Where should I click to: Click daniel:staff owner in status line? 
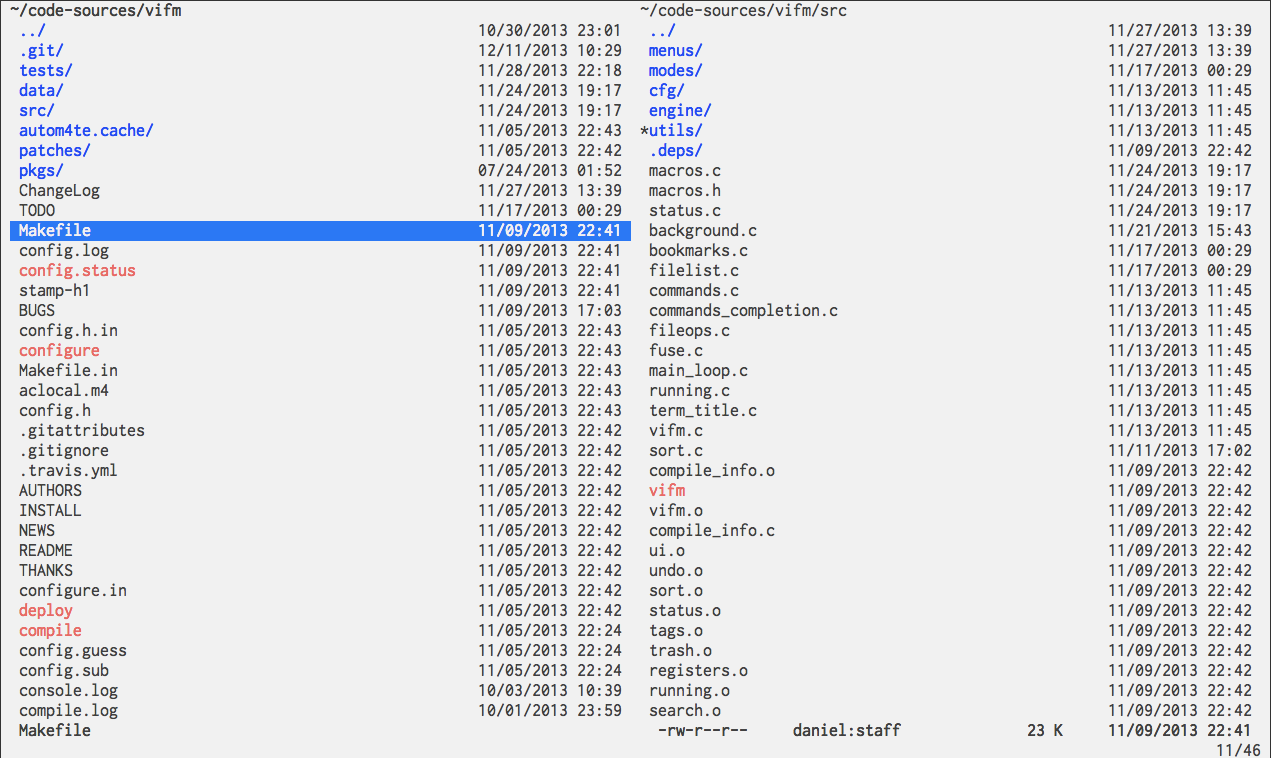pyautogui.click(x=847, y=730)
